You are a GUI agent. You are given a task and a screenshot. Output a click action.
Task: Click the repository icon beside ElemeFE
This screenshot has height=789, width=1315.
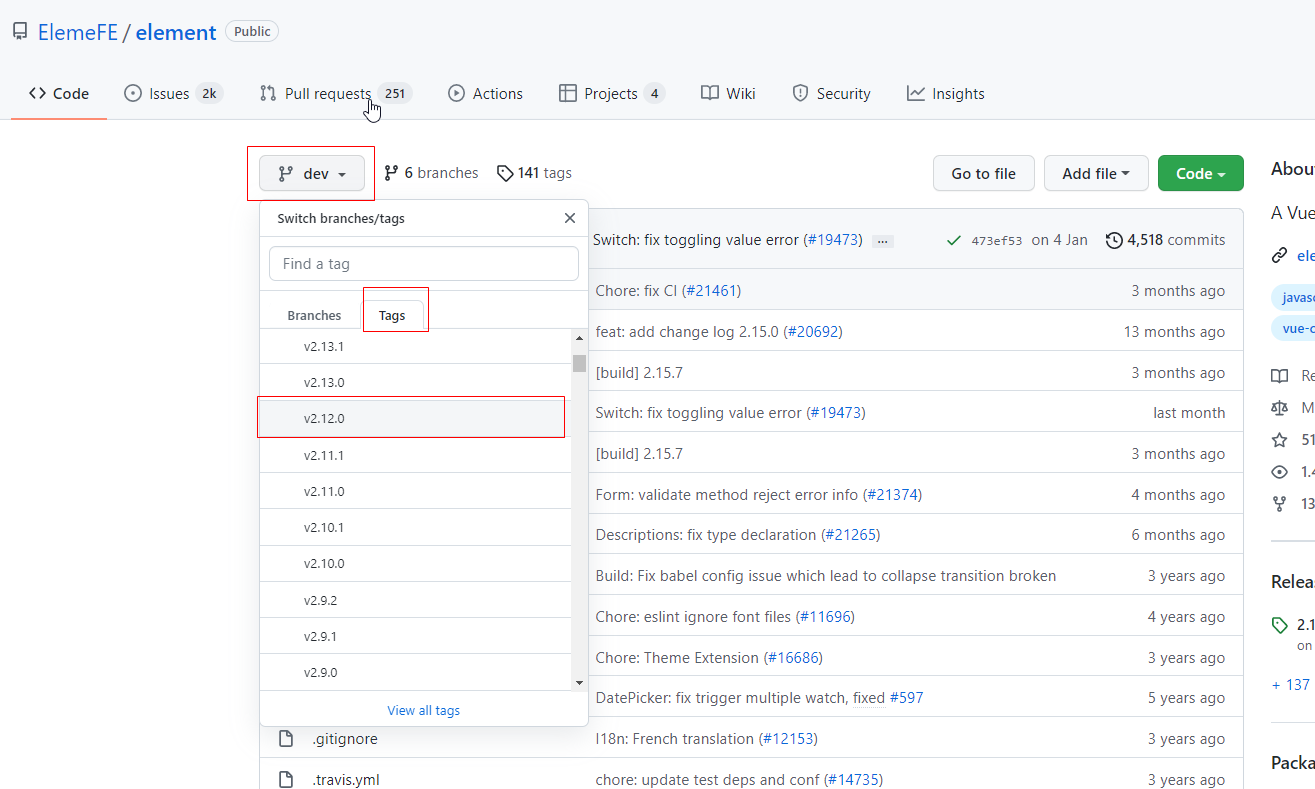(x=20, y=32)
